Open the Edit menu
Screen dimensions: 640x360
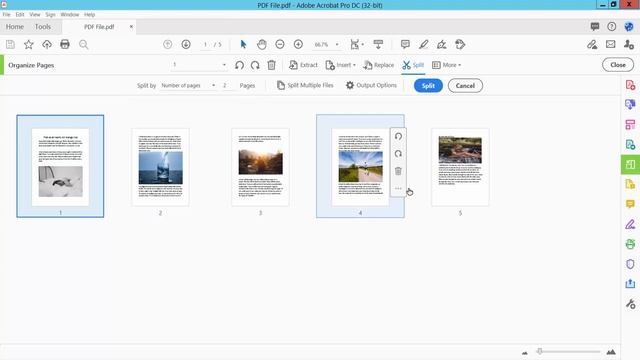click(x=20, y=14)
